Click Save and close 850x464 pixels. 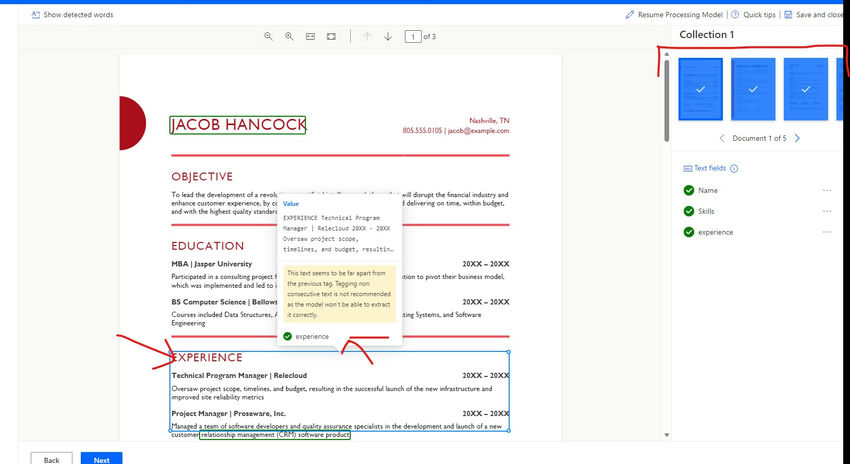813,15
